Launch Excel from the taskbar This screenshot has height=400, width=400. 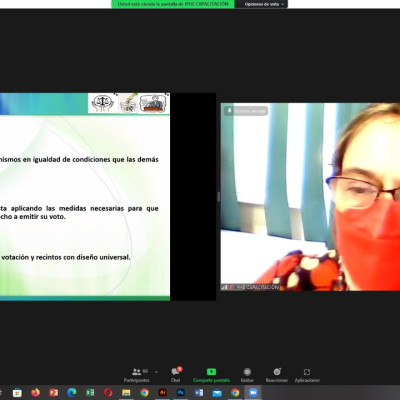90,393
